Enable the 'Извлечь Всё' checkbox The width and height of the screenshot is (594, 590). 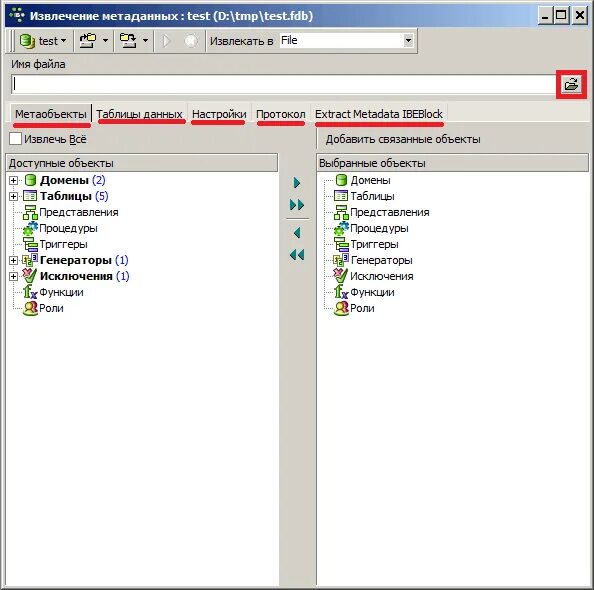(16, 139)
